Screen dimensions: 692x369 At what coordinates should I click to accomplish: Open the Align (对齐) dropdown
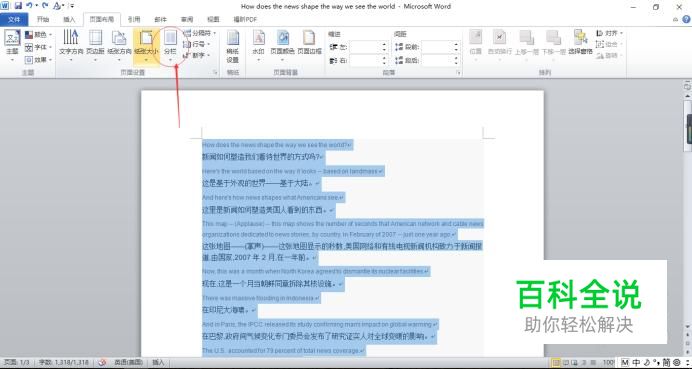609,33
